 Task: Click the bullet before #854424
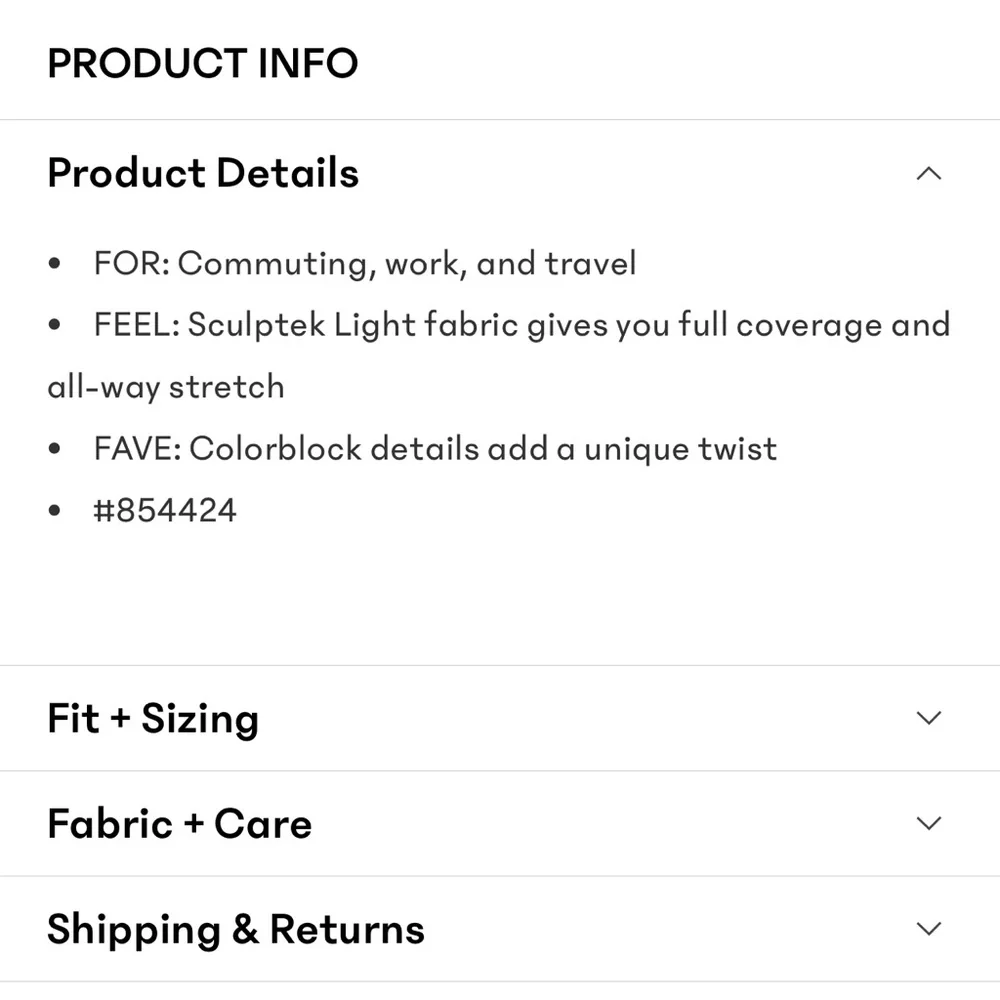[x=55, y=511]
